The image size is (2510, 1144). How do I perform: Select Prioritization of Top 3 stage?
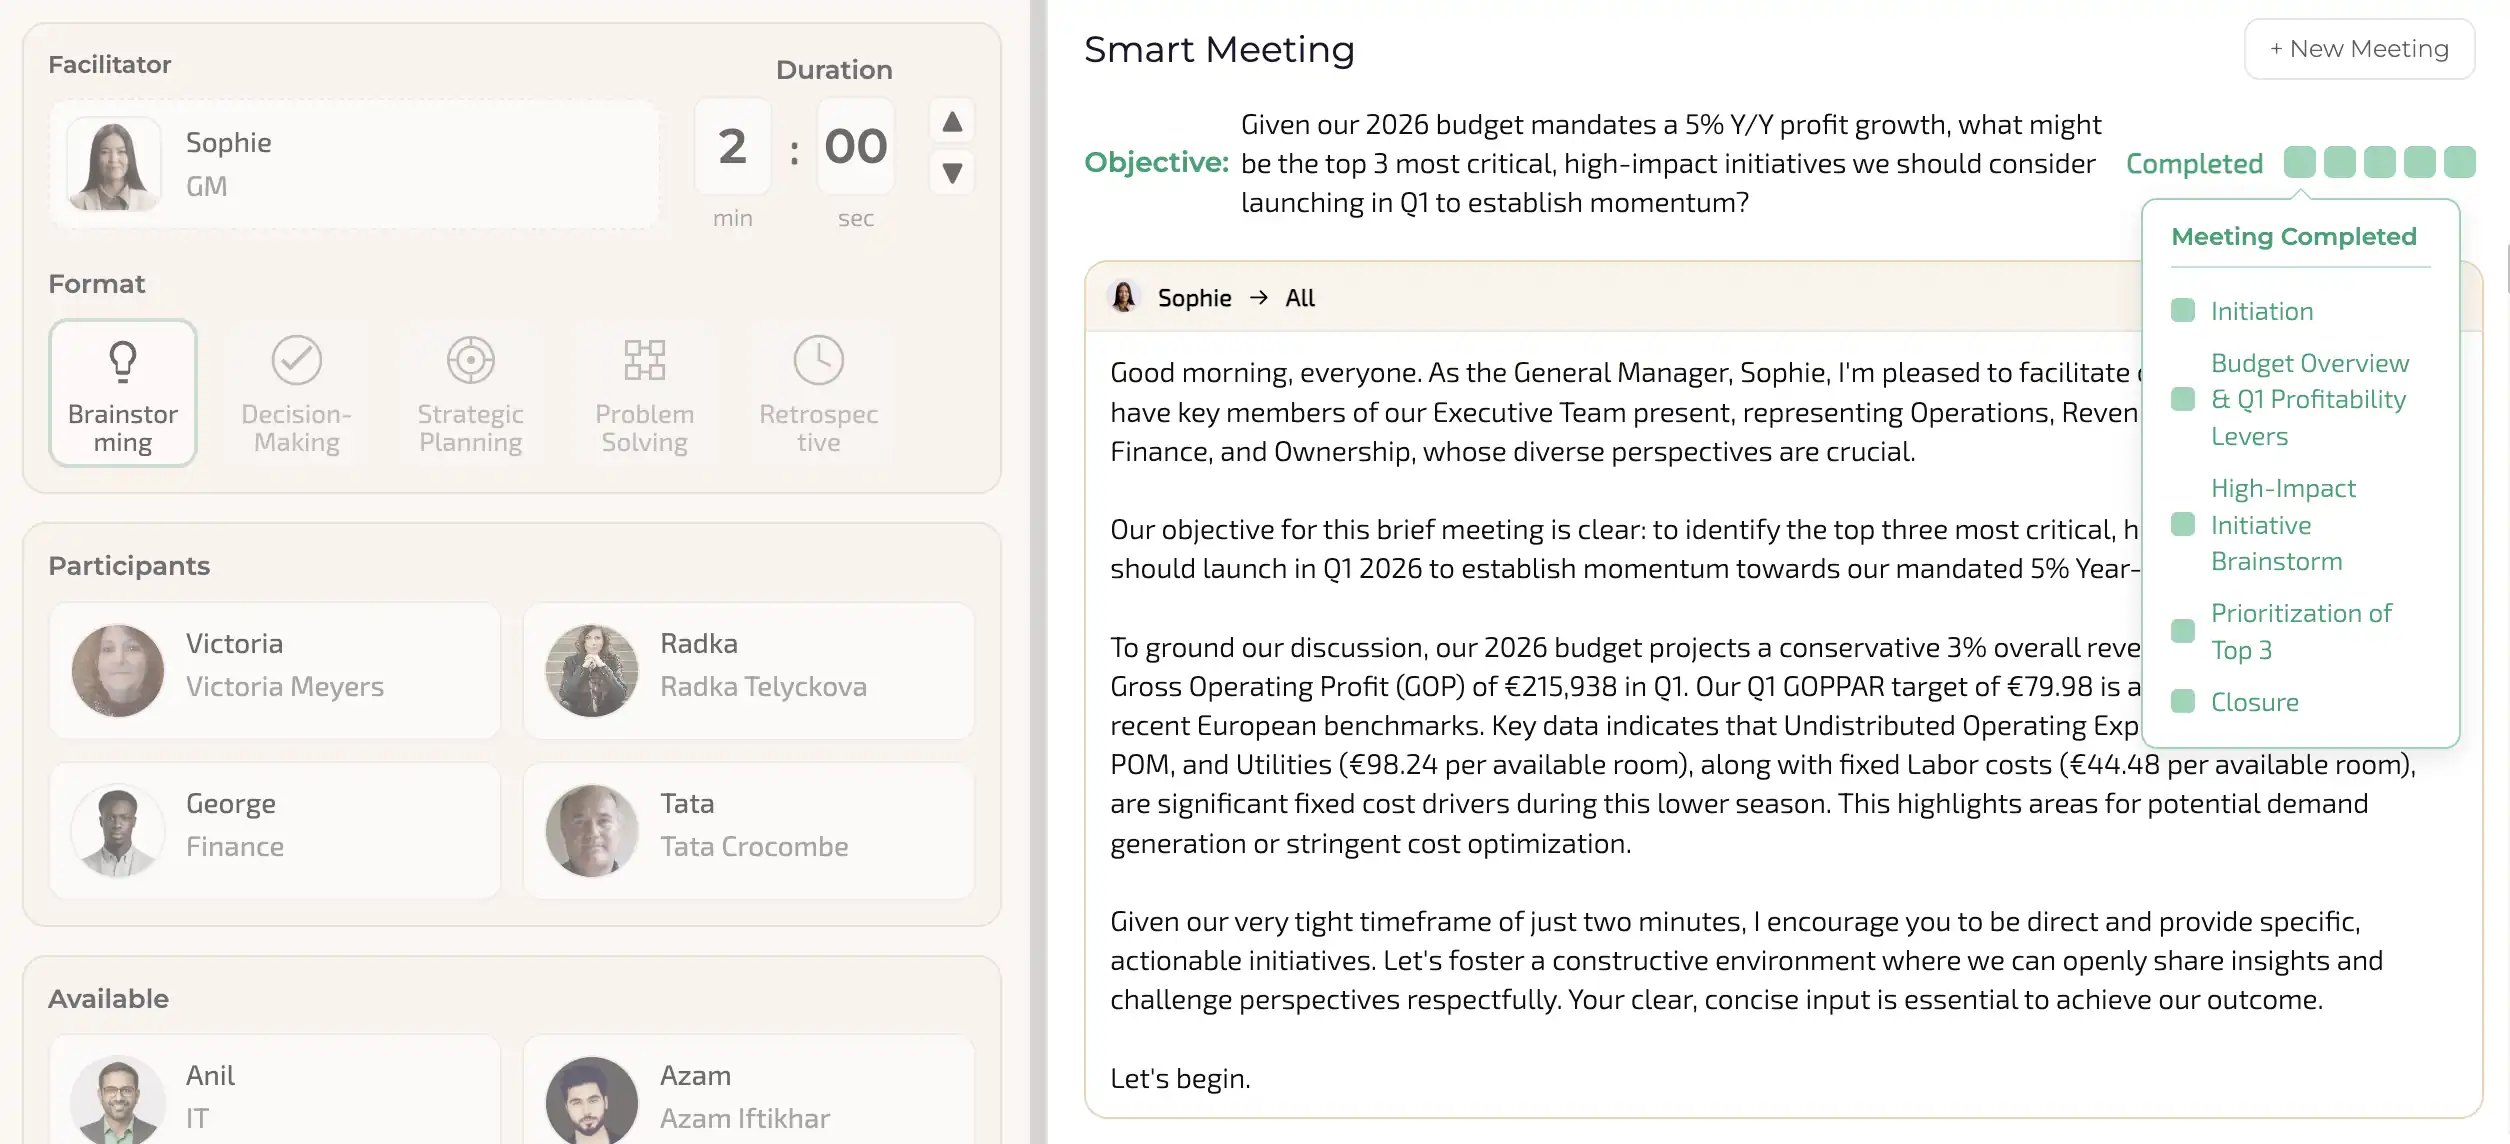point(2301,631)
